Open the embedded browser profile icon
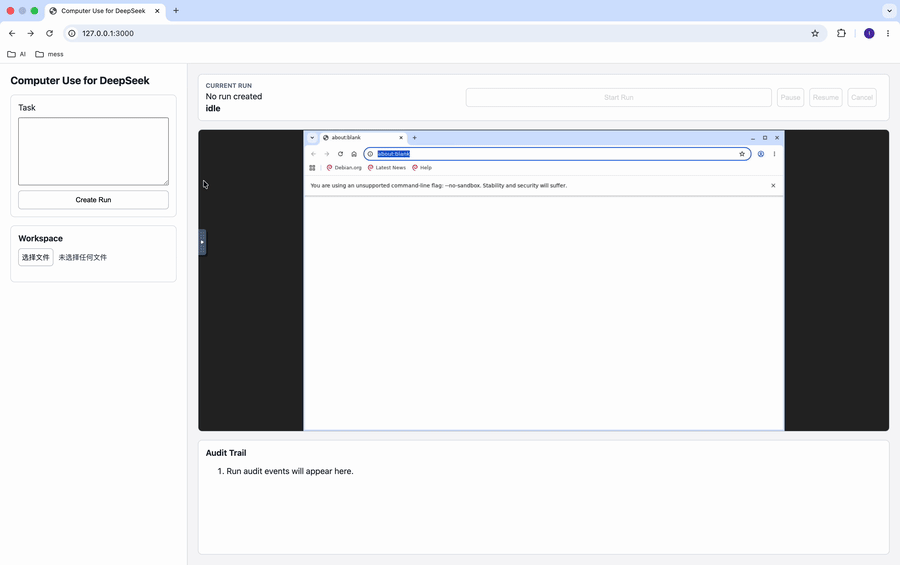Viewport: 900px width, 565px height. tap(761, 154)
